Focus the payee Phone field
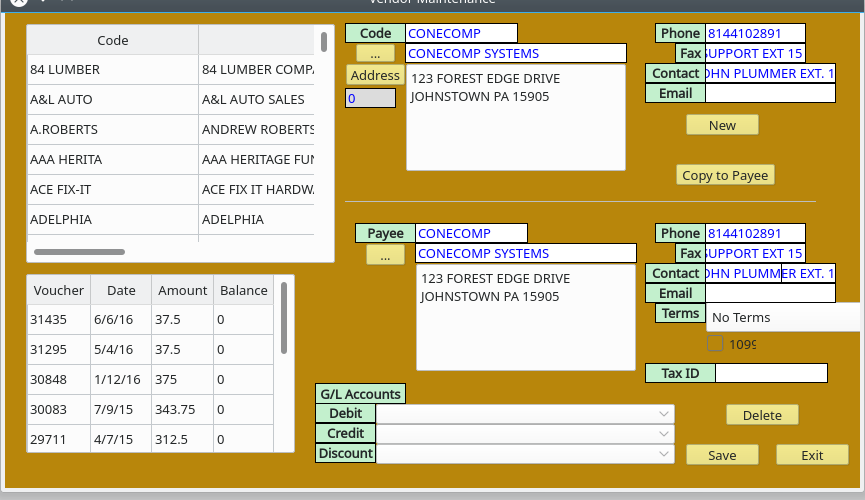865x500 pixels. coord(755,233)
